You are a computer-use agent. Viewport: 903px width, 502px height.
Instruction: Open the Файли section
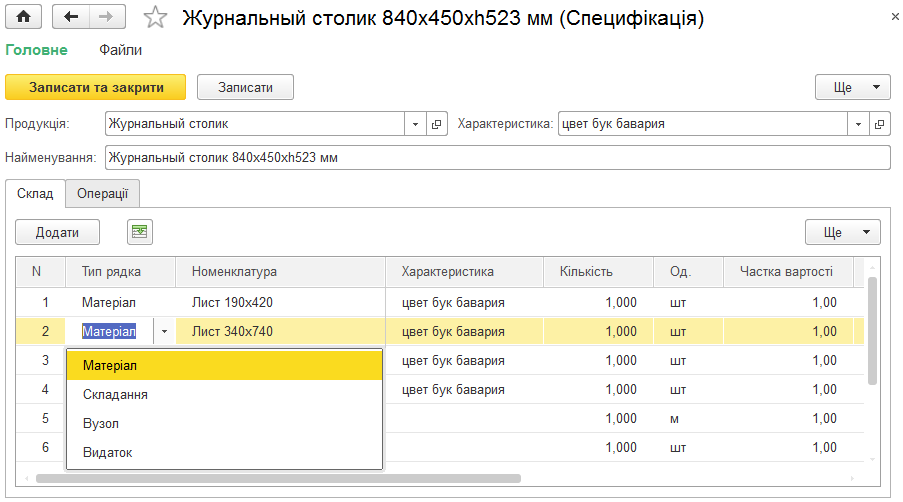[x=120, y=50]
